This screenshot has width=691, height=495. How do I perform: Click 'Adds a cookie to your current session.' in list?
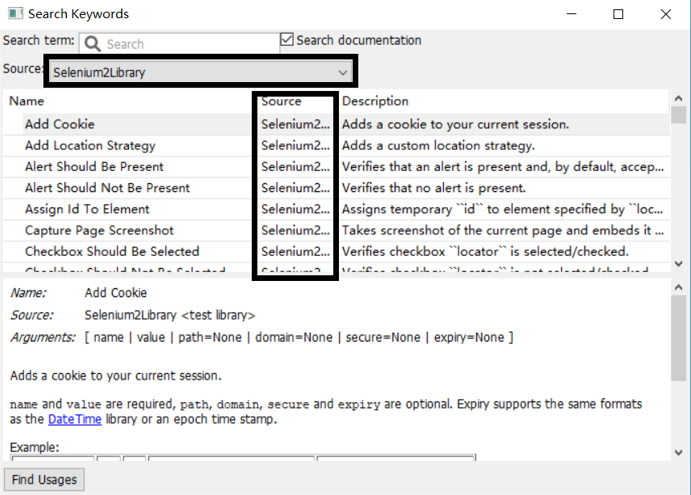coord(456,124)
